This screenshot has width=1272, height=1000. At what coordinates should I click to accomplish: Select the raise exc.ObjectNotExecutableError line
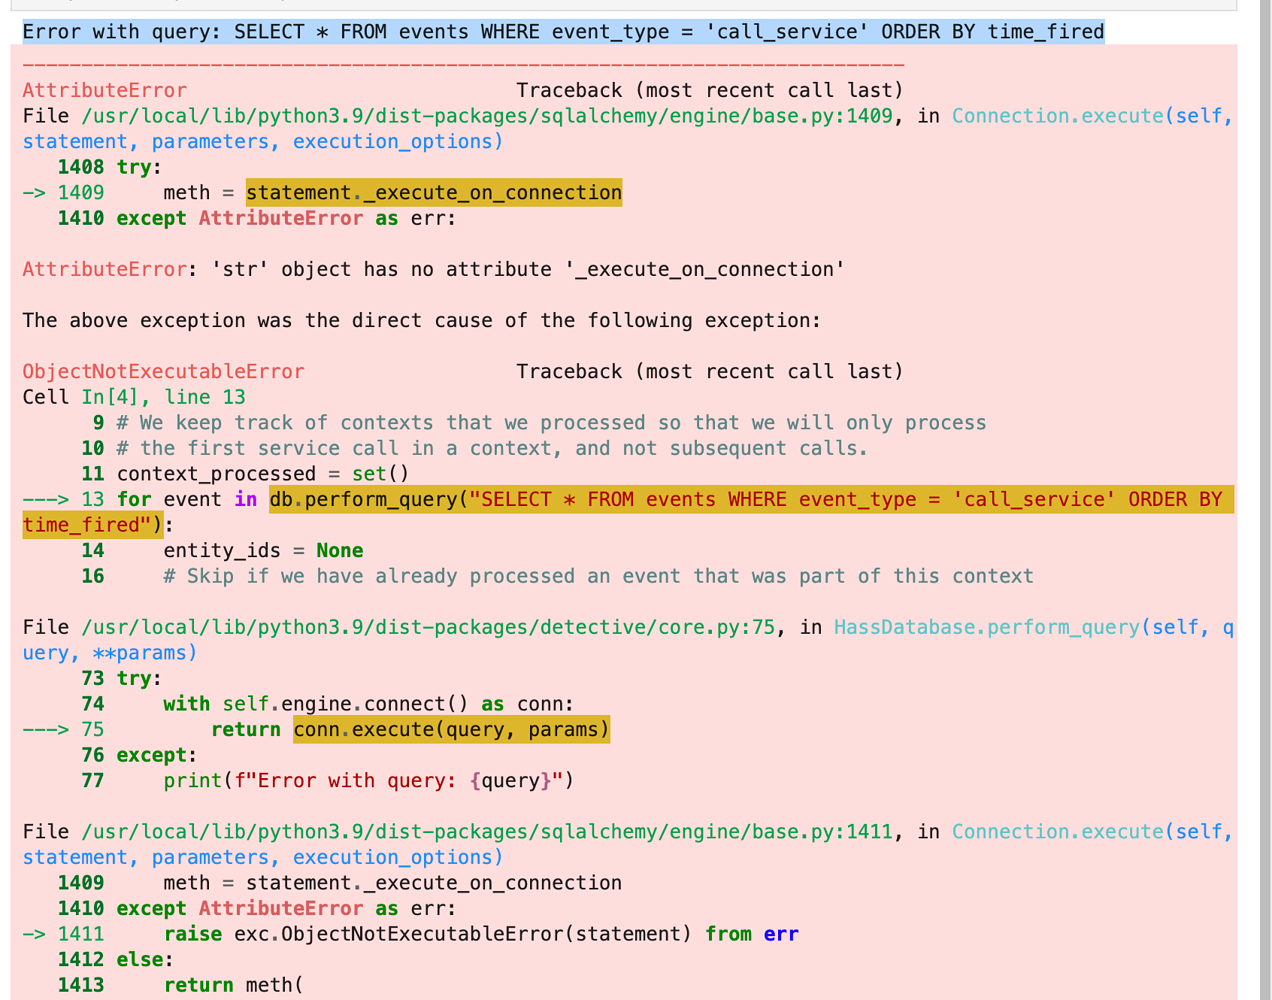(x=480, y=933)
